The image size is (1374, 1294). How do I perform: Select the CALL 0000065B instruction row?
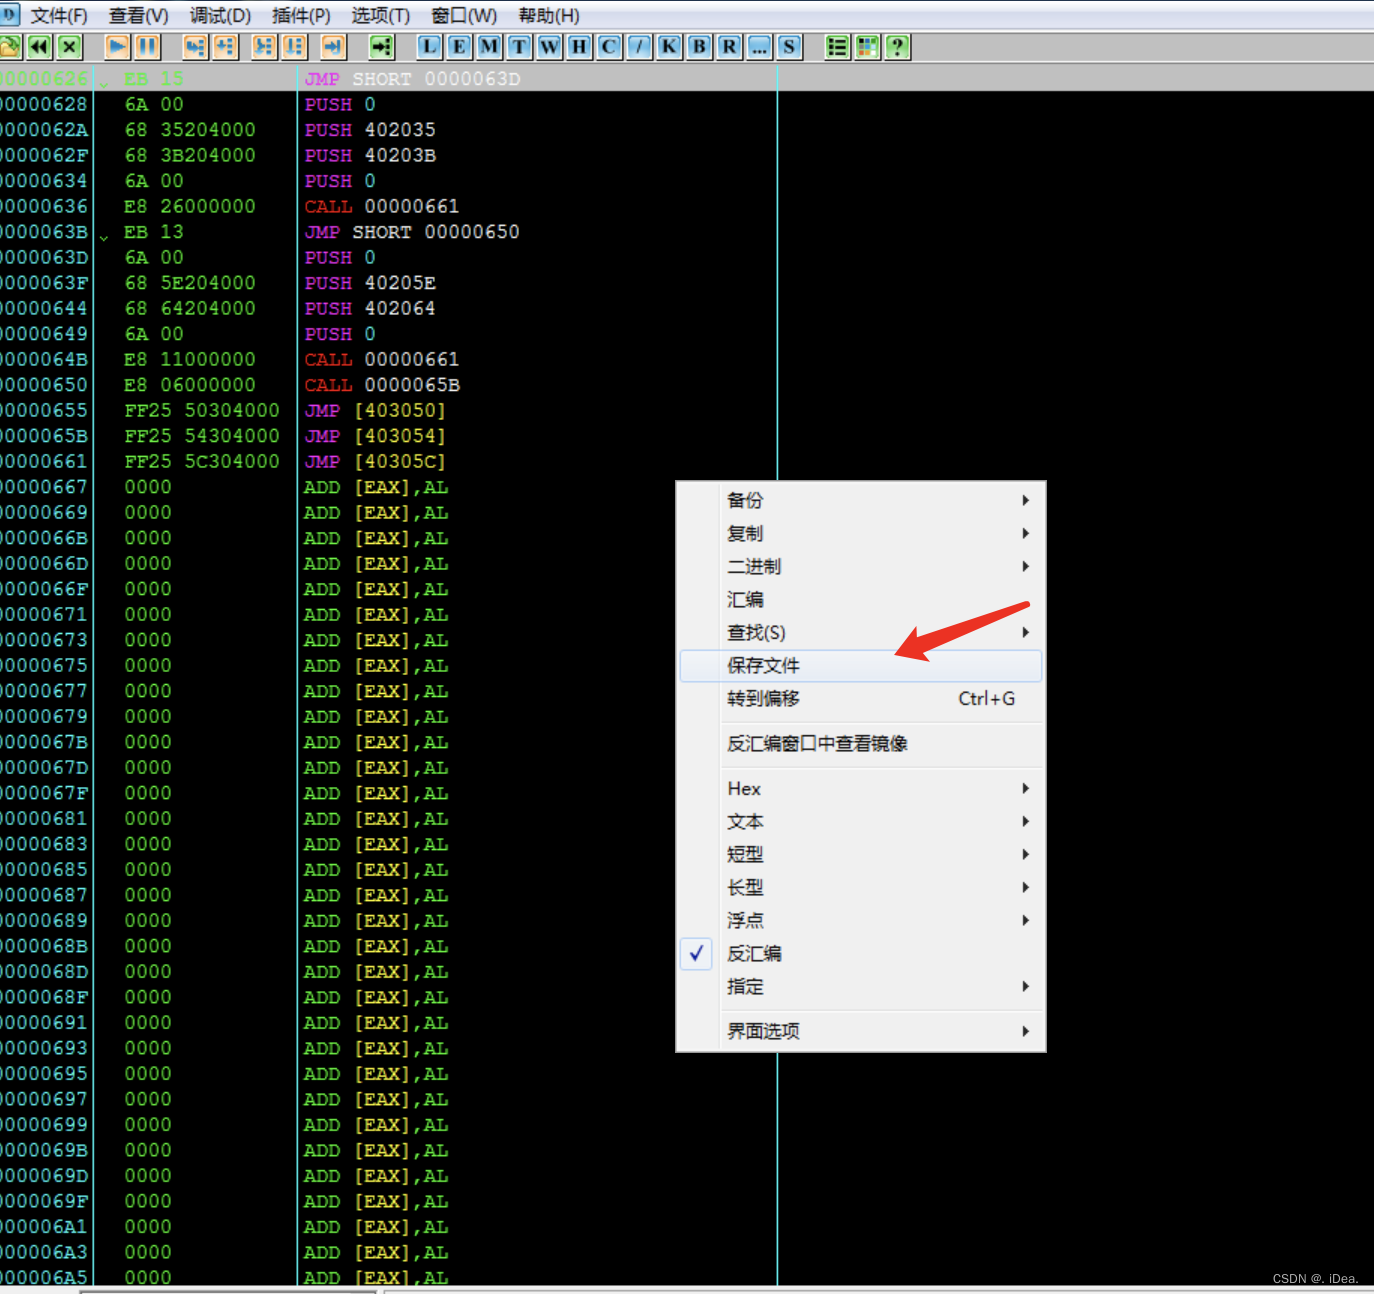click(383, 385)
